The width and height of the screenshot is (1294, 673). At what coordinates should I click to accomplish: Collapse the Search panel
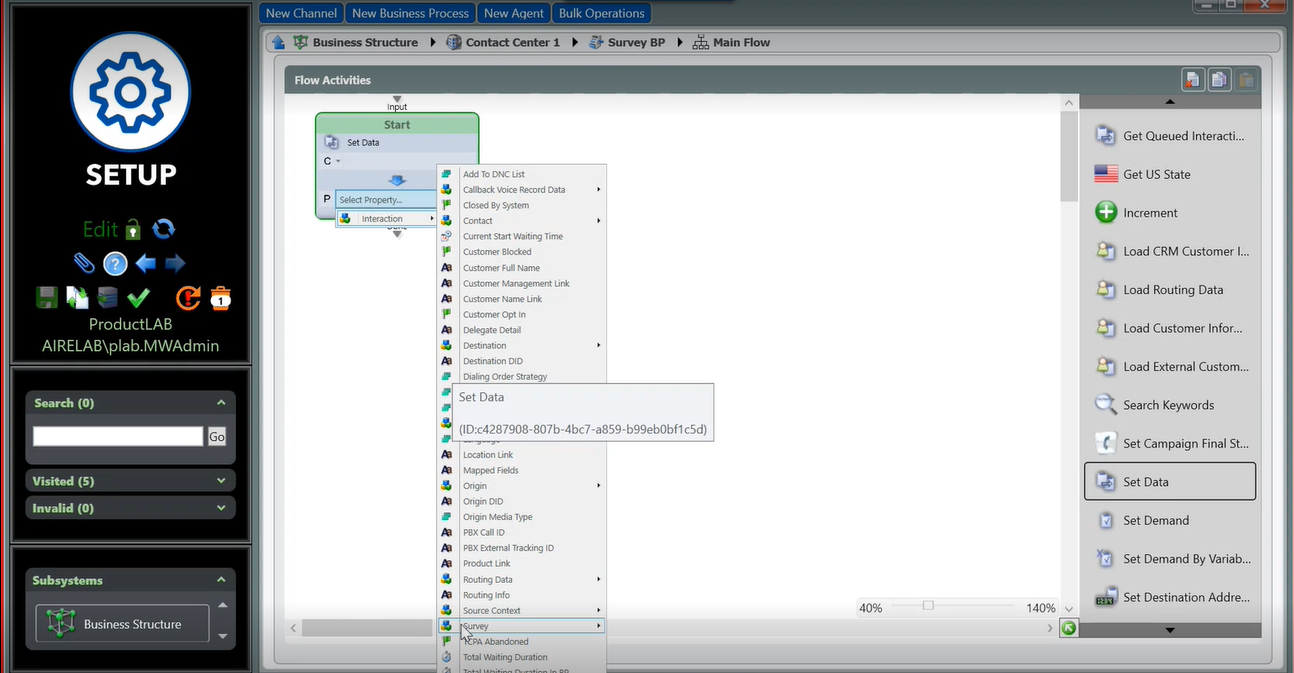pyautogui.click(x=221, y=403)
